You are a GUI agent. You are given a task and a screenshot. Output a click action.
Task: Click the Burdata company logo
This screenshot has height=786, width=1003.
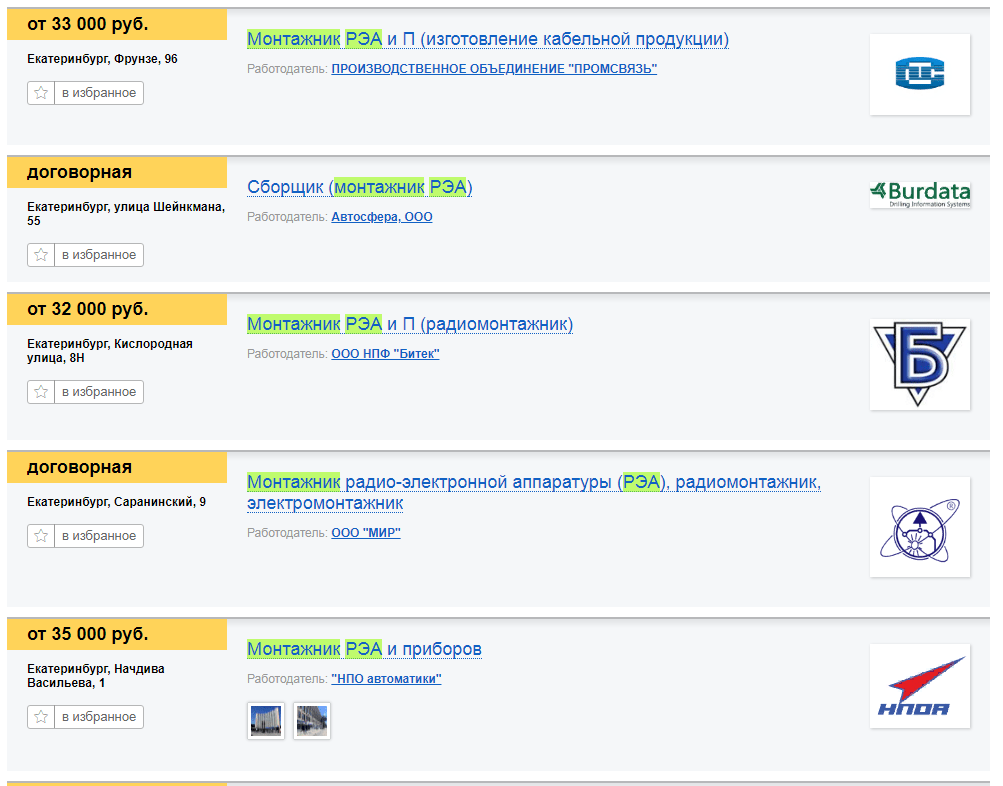pyautogui.click(x=919, y=194)
